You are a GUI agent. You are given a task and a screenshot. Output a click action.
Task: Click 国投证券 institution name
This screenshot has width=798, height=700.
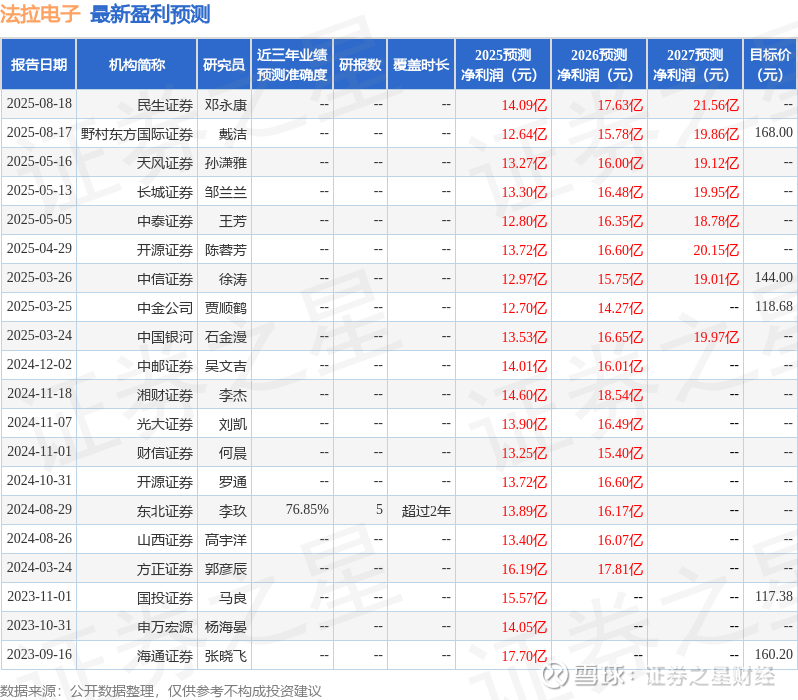[165, 599]
